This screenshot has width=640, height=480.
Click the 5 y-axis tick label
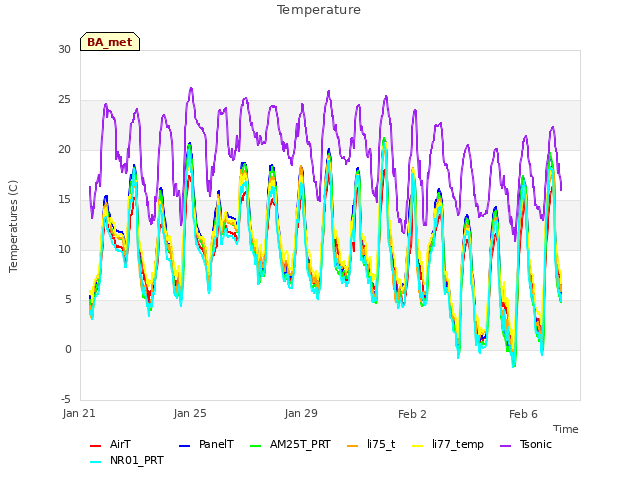coord(68,300)
